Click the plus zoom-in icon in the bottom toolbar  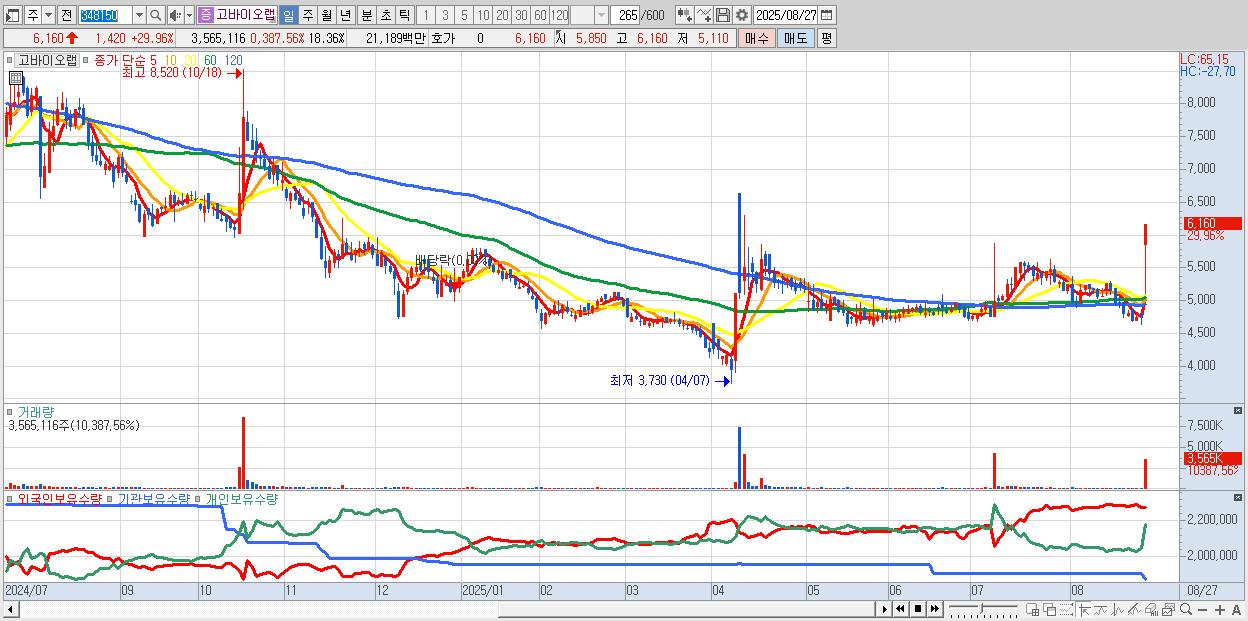pos(1220,609)
